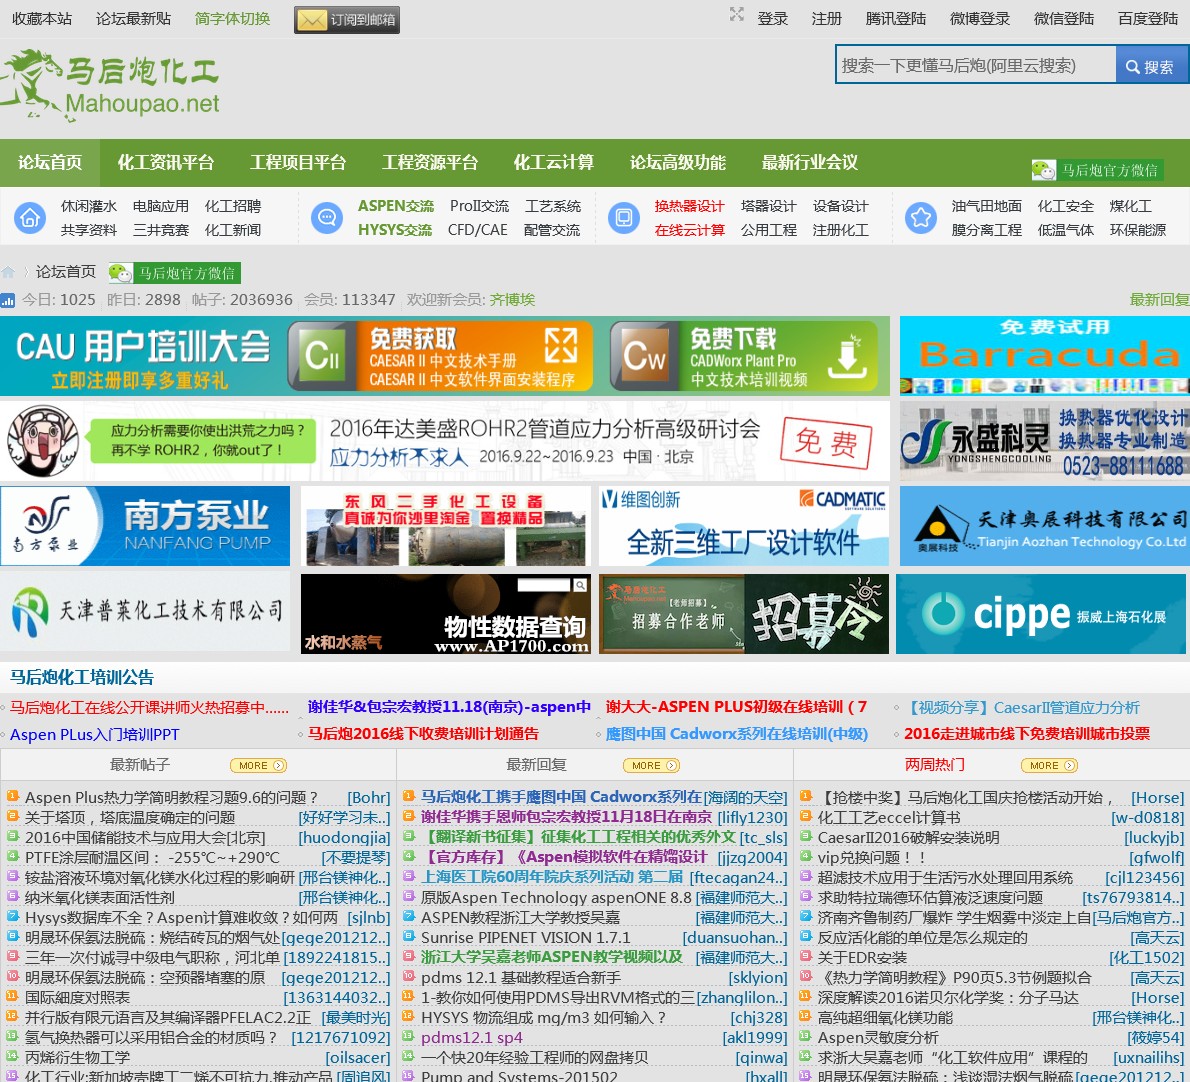Image resolution: width=1190 pixels, height=1082 pixels.
Task: Click the expand icon beside 登录
Action: click(736, 14)
